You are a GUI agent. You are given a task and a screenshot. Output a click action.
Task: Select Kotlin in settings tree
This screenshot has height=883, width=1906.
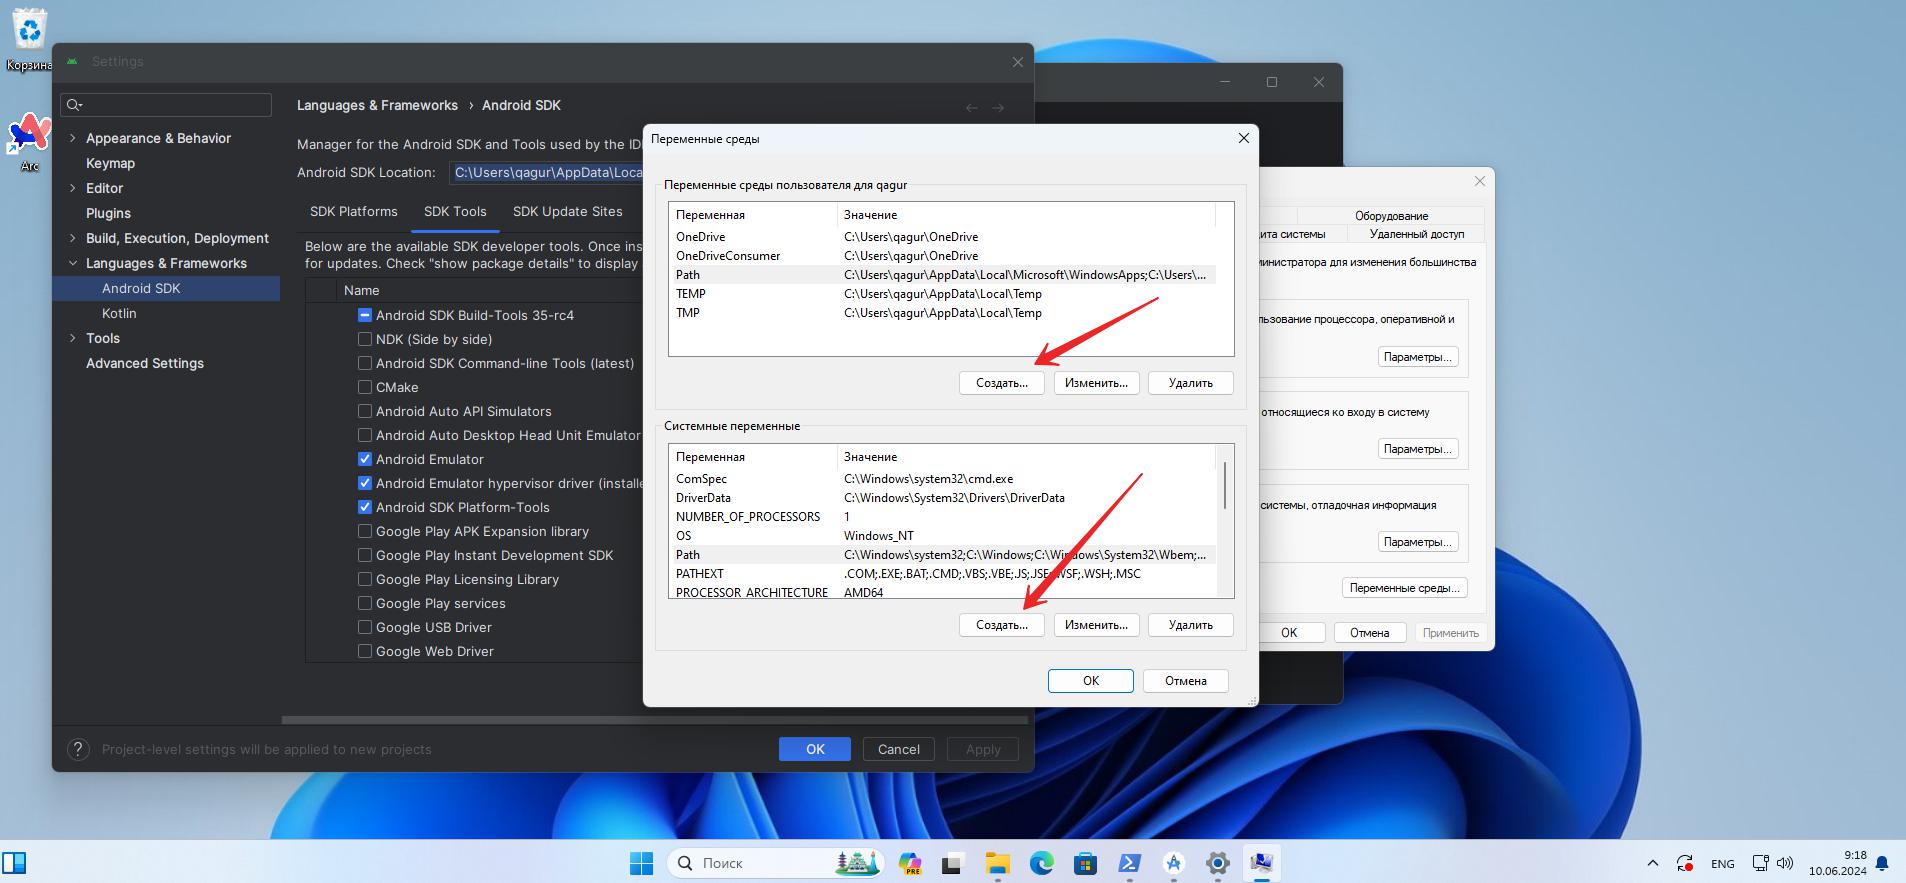[x=119, y=313]
